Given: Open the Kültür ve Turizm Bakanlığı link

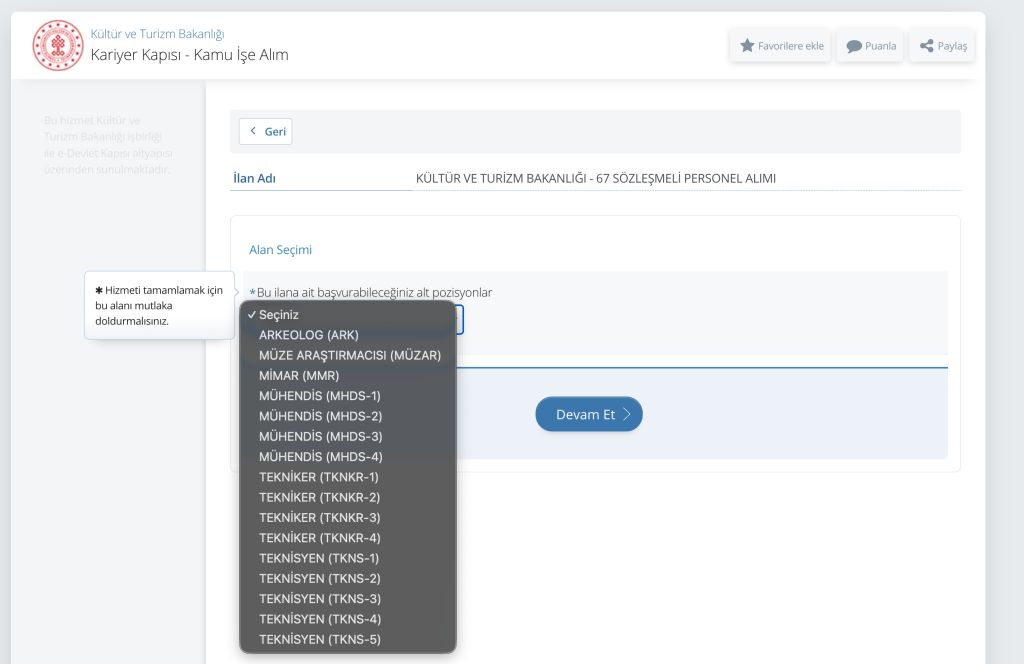Looking at the screenshot, I should pyautogui.click(x=157, y=34).
